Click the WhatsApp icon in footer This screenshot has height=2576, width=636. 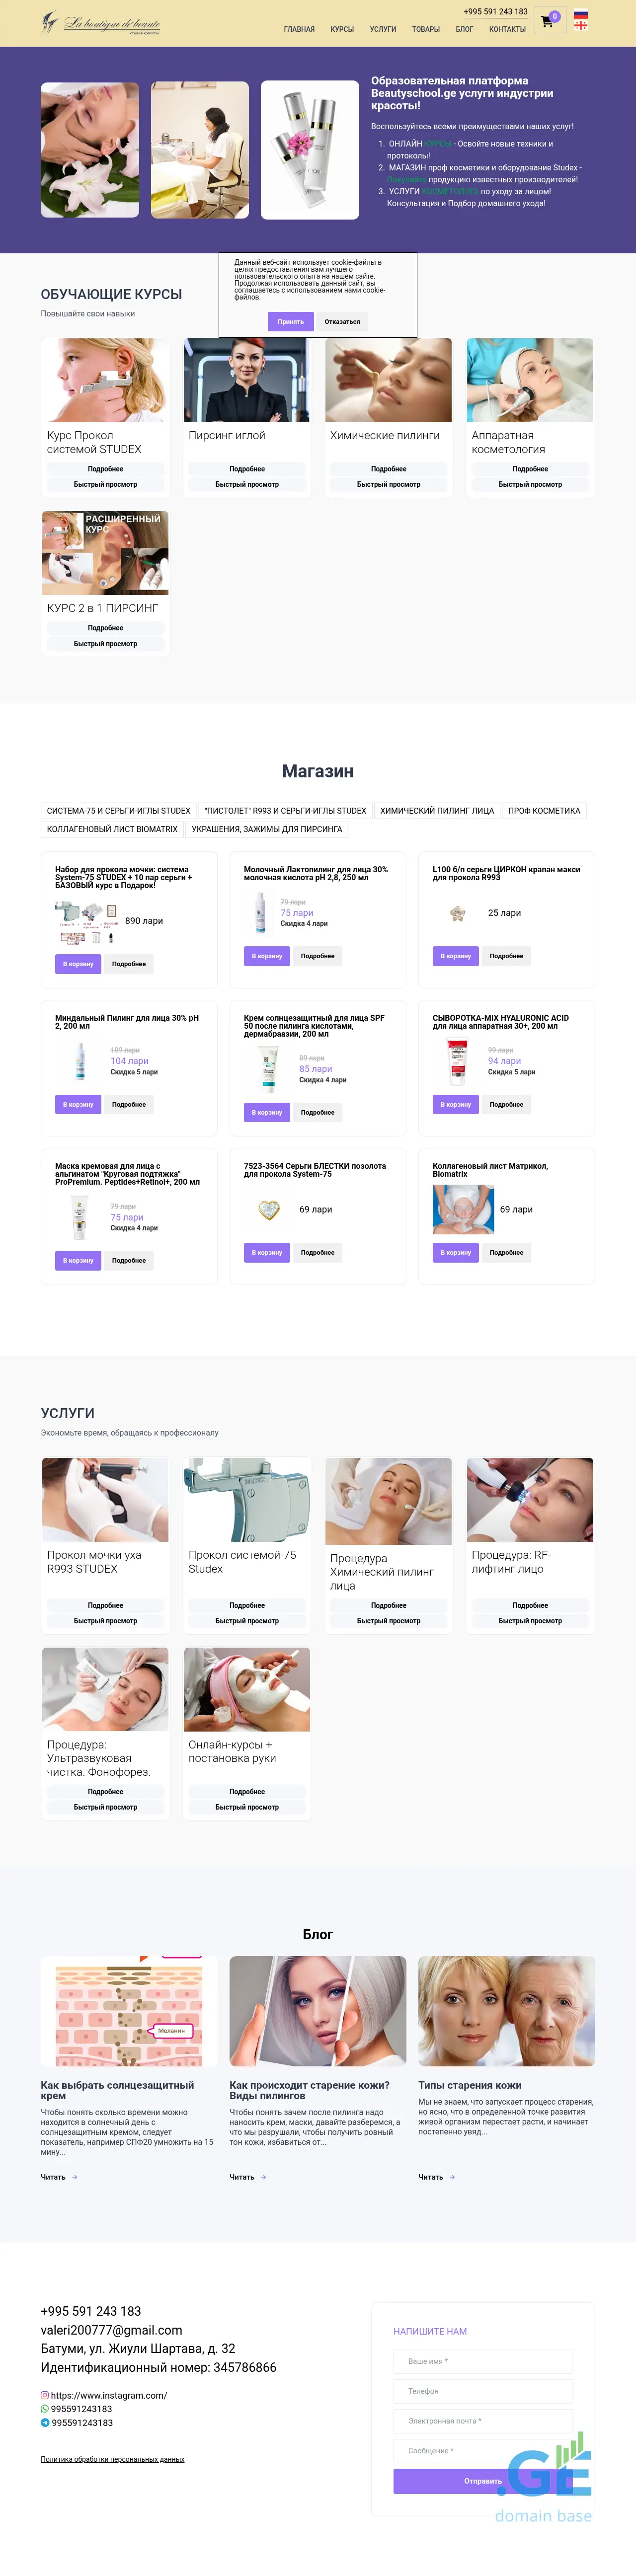click(45, 2409)
